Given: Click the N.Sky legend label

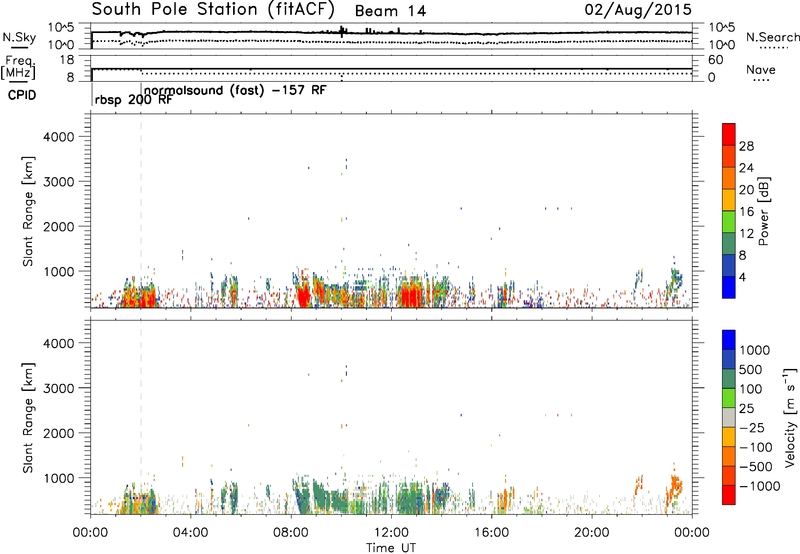Looking at the screenshot, I should pos(19,38).
